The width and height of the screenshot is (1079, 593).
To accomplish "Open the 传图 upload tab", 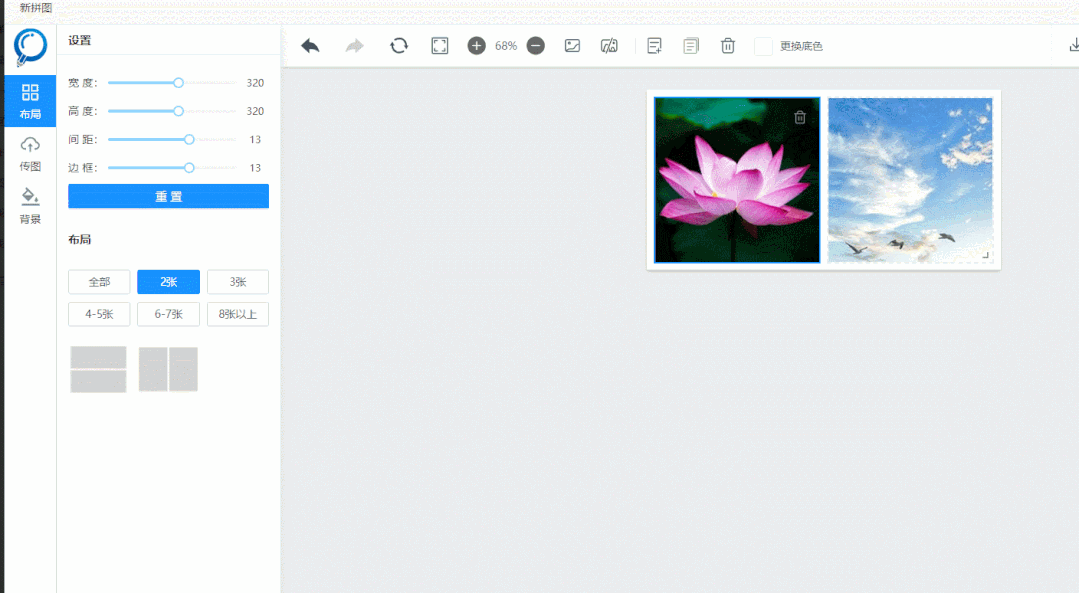I will click(30, 153).
